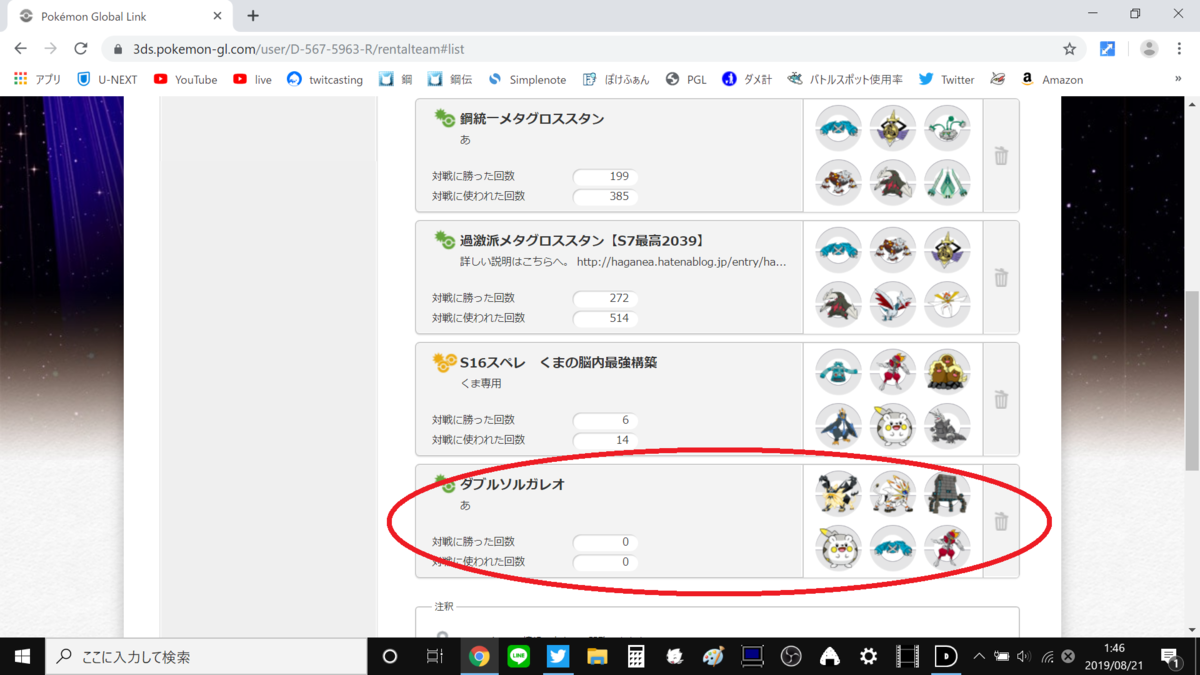The height and width of the screenshot is (675, 1200).
Task: Go back to the previous page
Action: click(21, 48)
